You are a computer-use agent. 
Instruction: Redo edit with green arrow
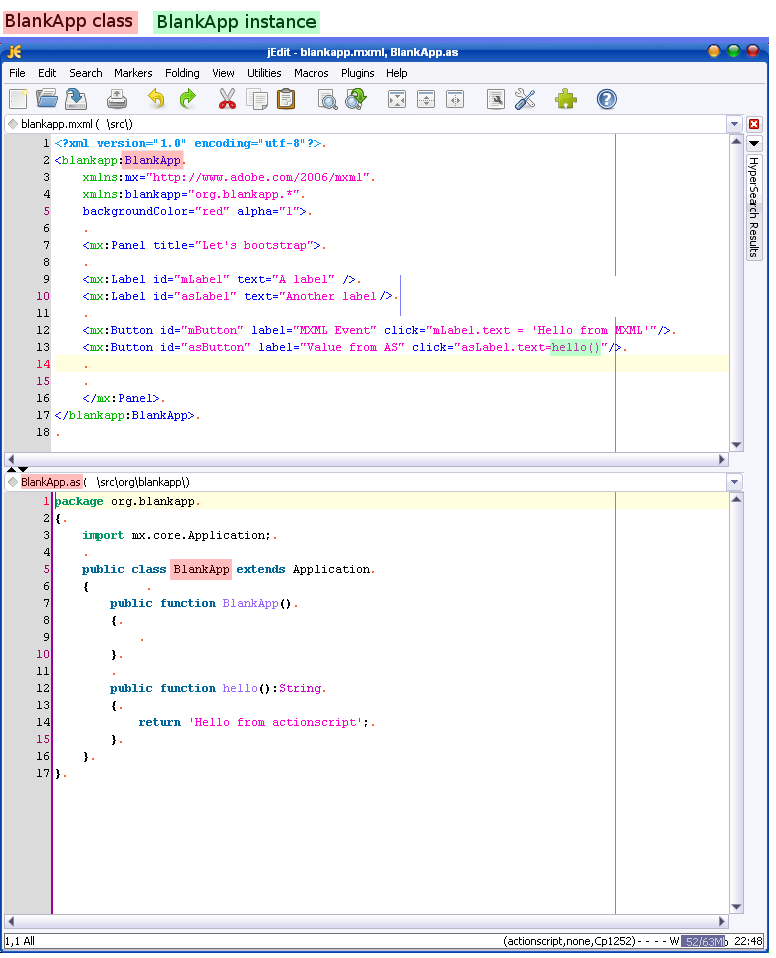click(188, 99)
